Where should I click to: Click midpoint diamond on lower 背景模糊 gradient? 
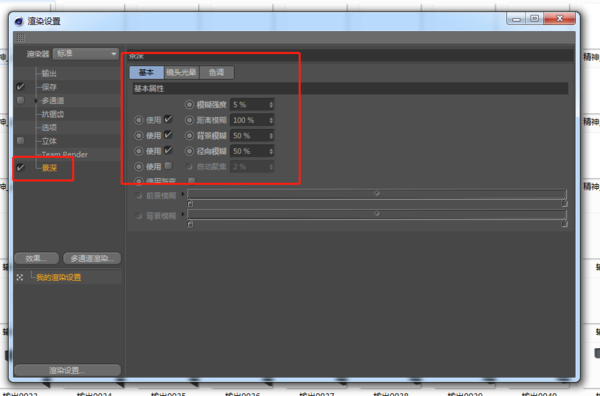tap(377, 213)
